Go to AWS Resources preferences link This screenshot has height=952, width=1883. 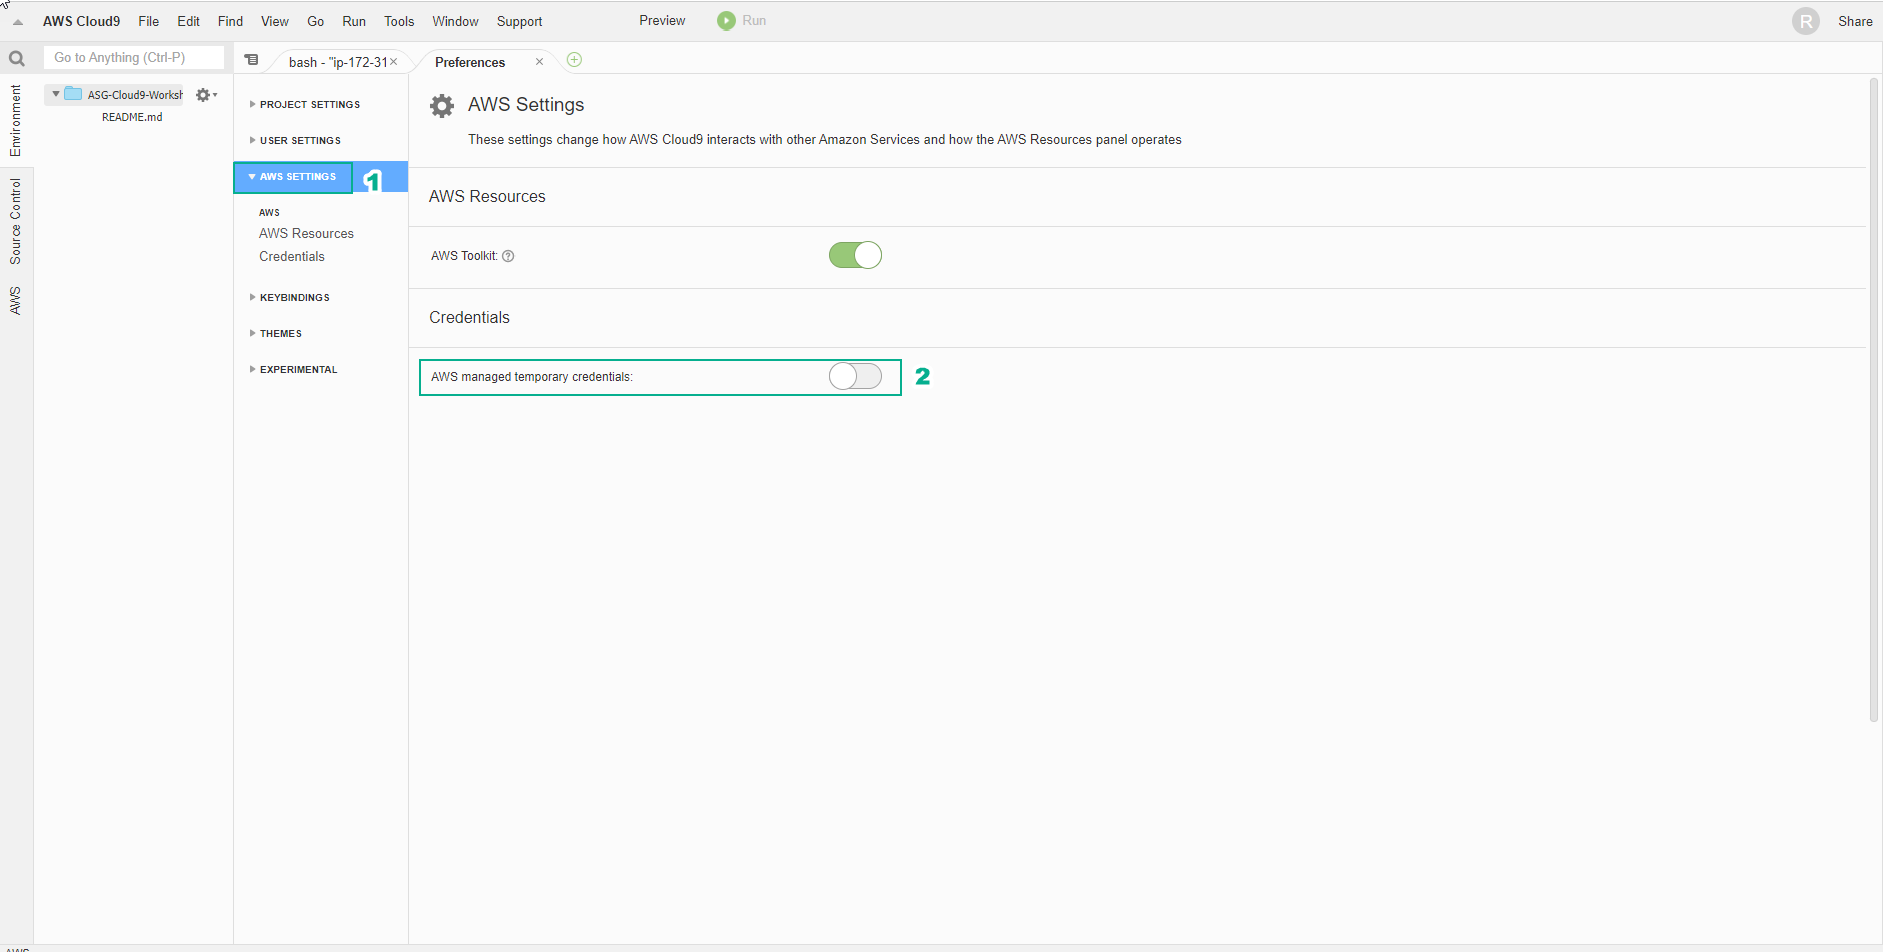point(306,234)
